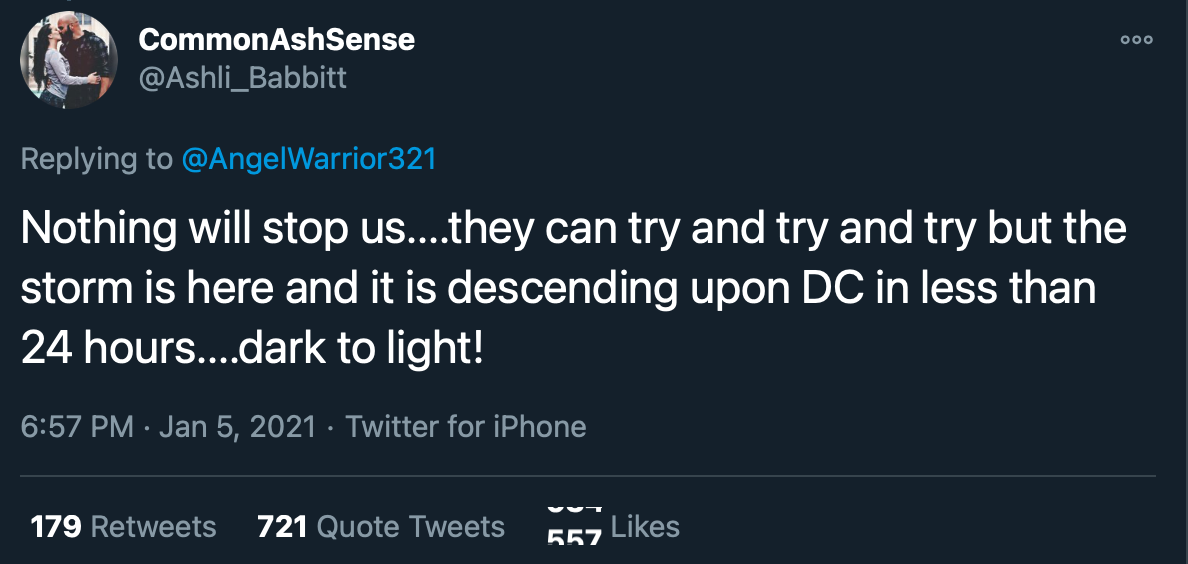Click the 6:57 PM timestamp
Screen dimensions: 1188x564
(x=77, y=427)
